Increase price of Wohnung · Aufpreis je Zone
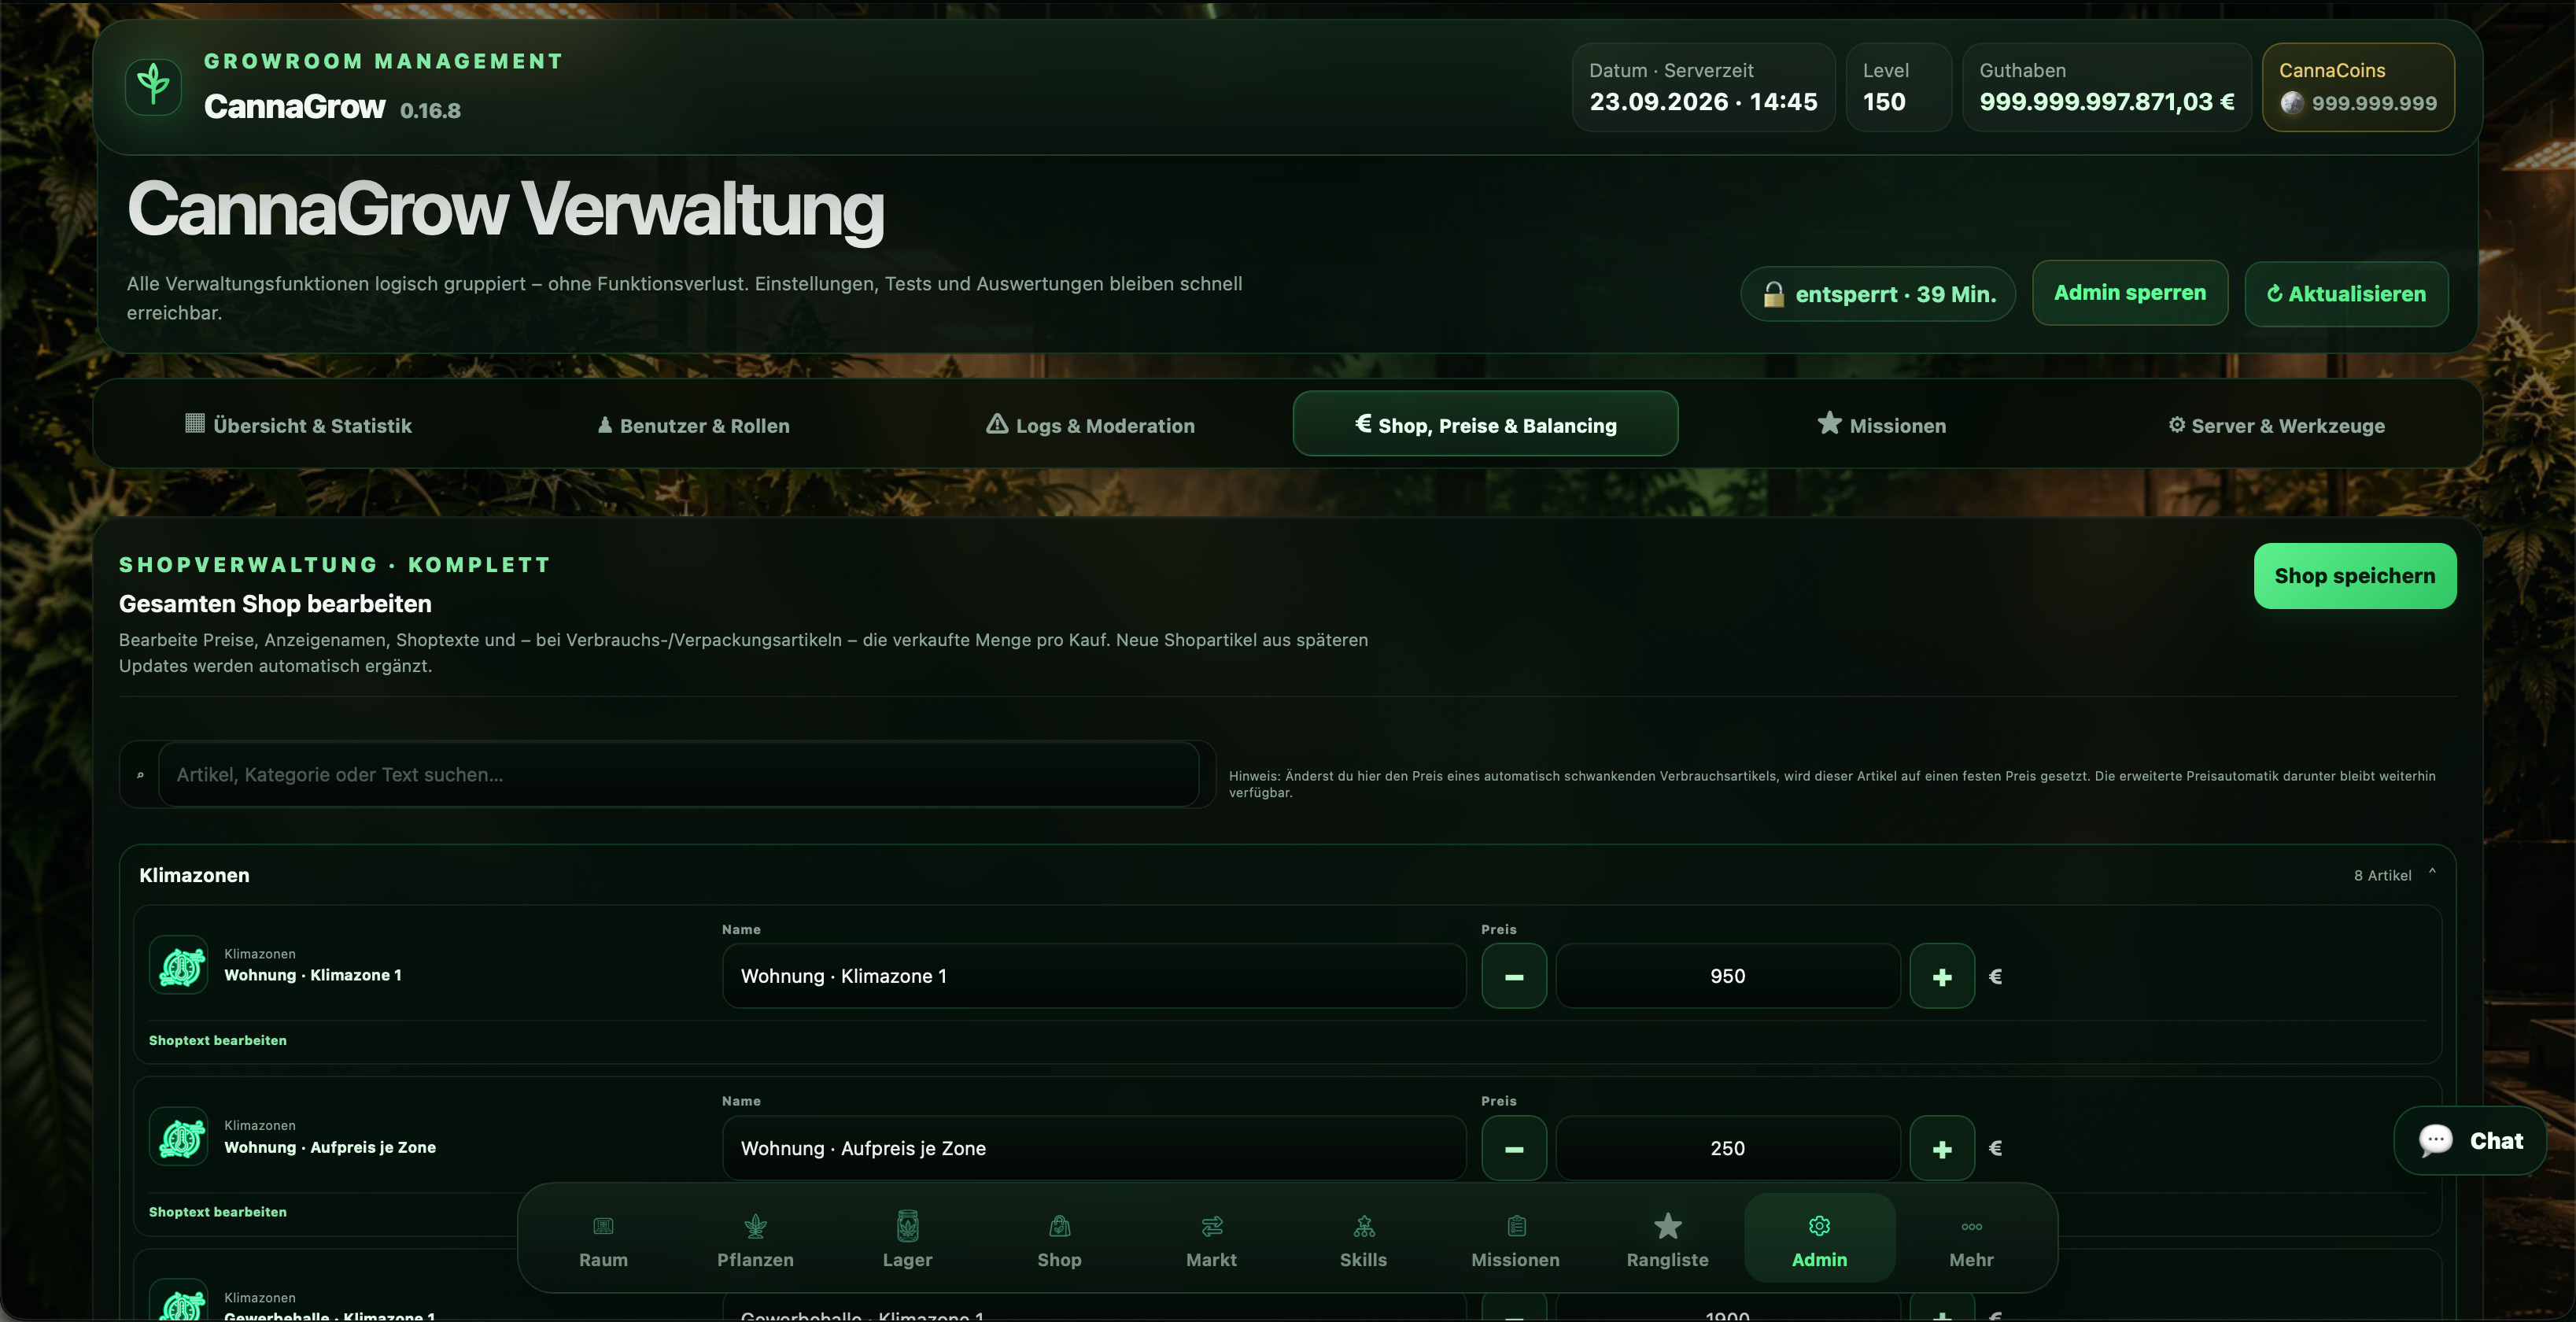Viewport: 2576px width, 1322px height. (1942, 1149)
